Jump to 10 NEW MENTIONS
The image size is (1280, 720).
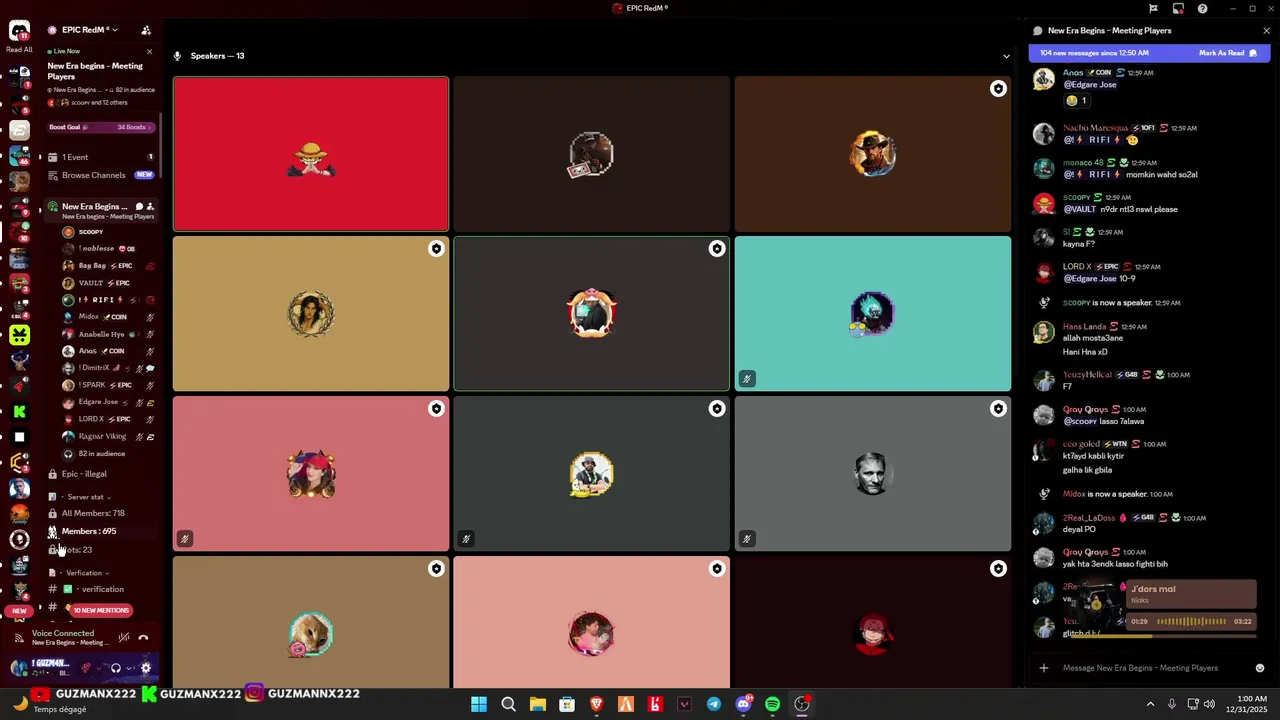click(x=100, y=610)
